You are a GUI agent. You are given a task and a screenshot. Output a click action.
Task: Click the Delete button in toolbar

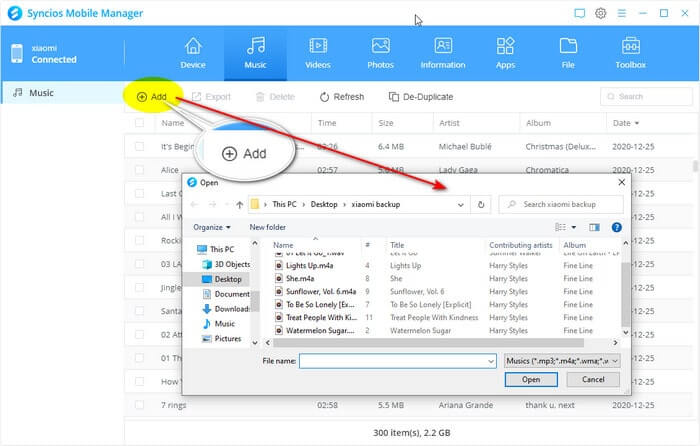click(275, 96)
